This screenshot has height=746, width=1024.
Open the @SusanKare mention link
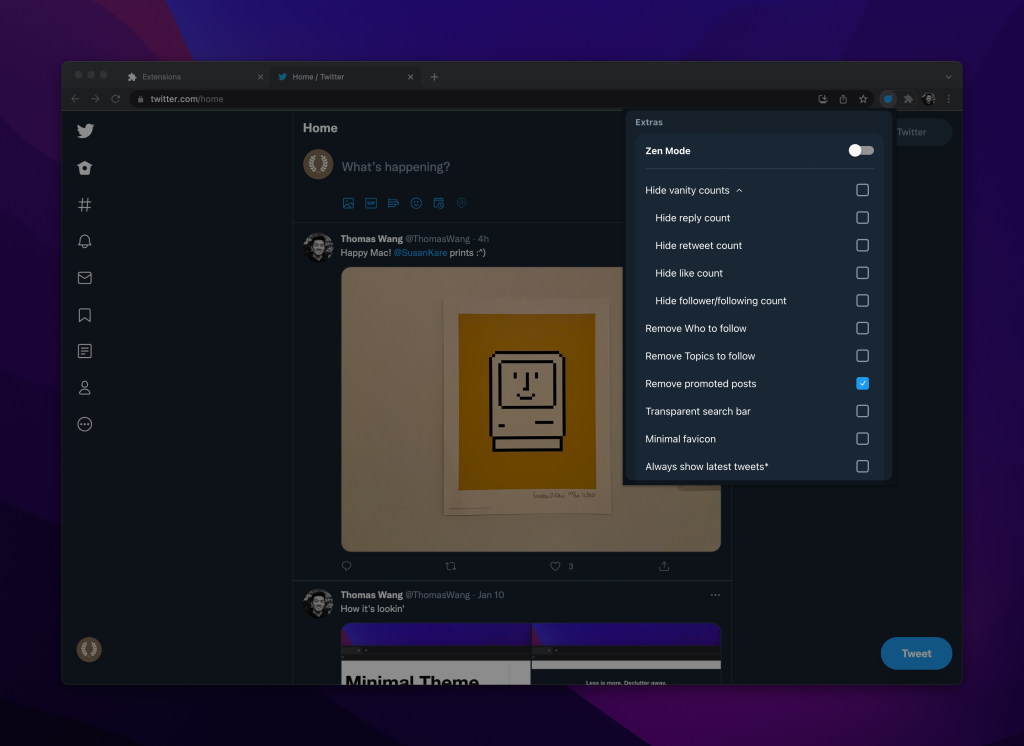tap(420, 253)
